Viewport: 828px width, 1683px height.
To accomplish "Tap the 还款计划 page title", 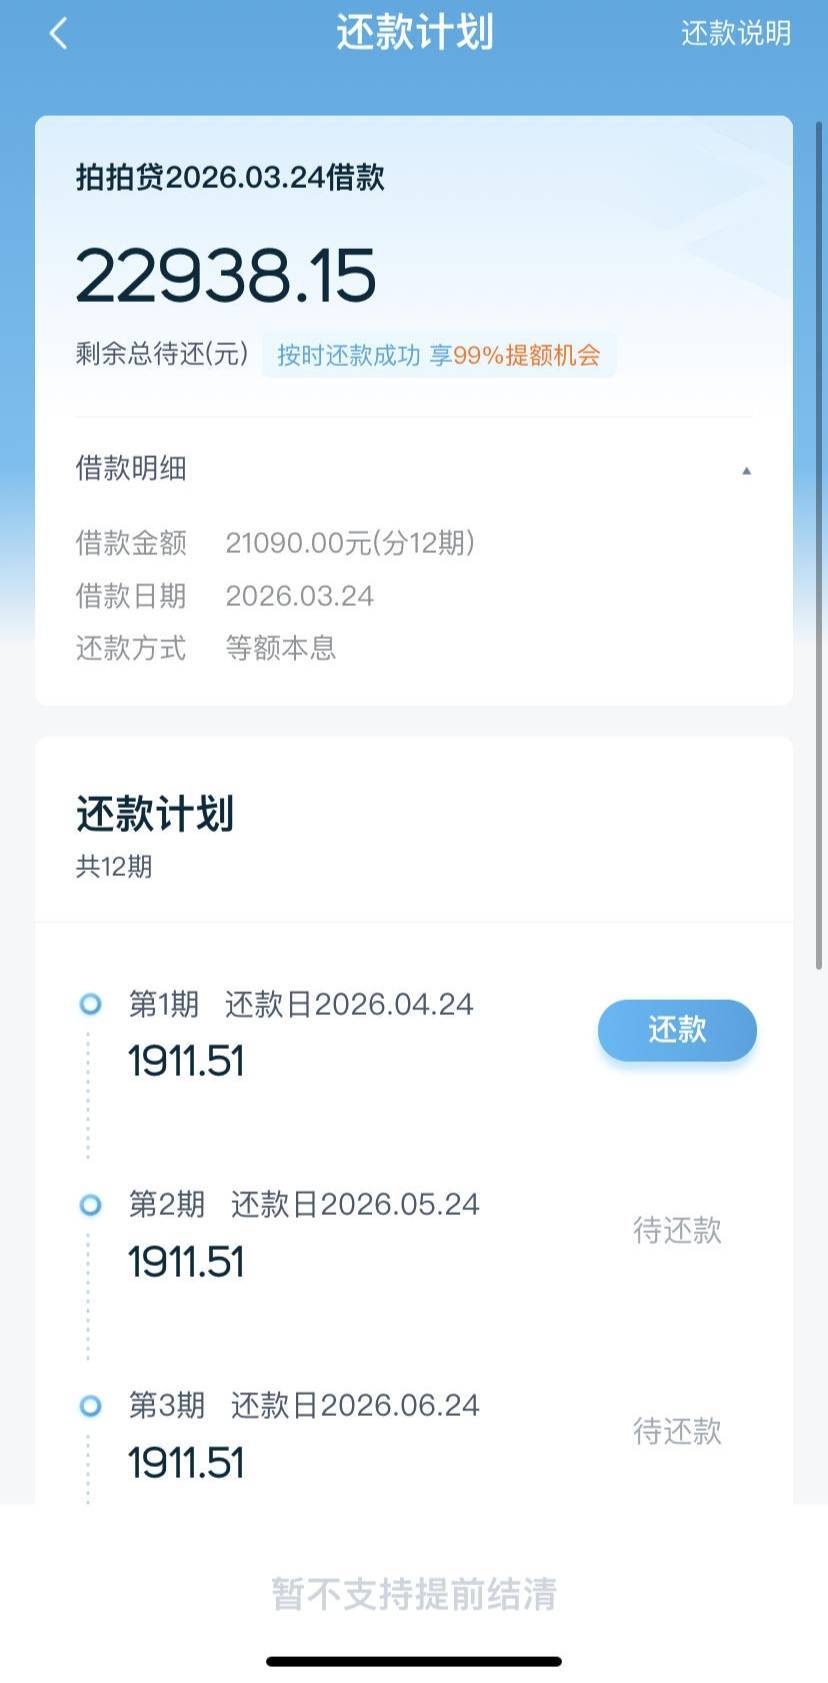I will [414, 33].
